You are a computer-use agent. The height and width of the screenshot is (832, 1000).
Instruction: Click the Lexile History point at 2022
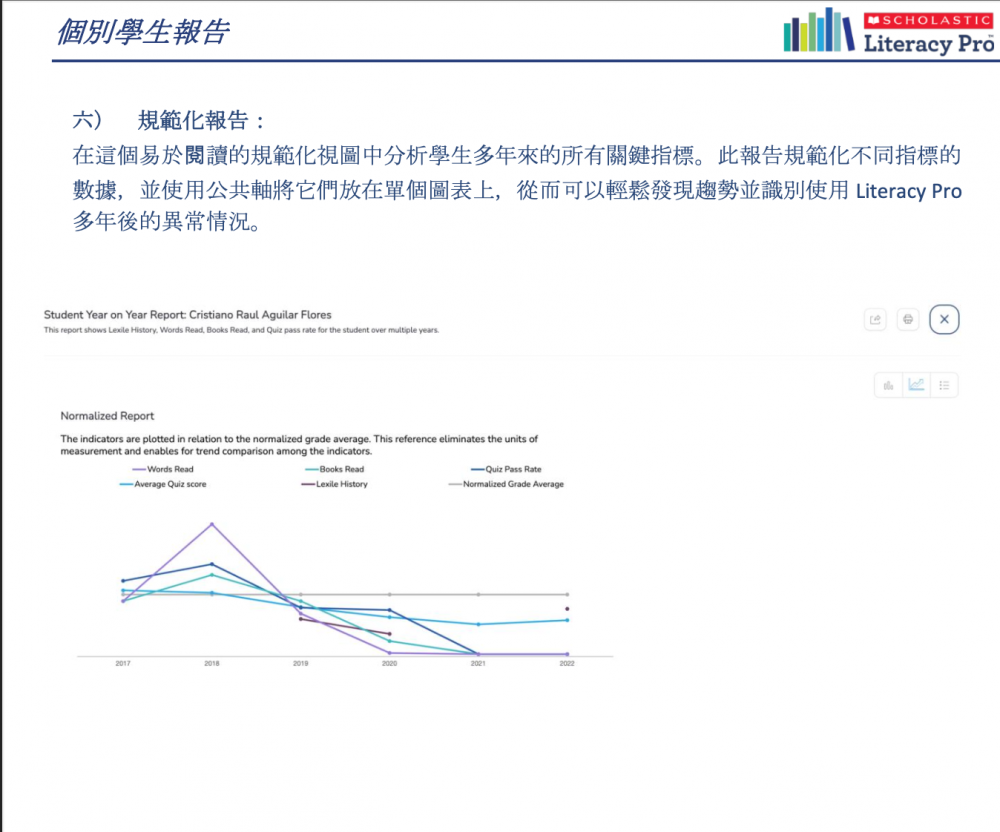click(567, 608)
